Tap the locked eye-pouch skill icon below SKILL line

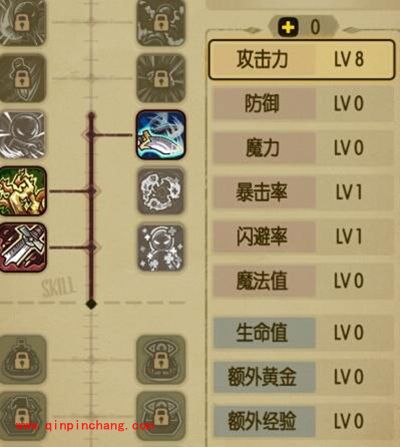(x=161, y=359)
